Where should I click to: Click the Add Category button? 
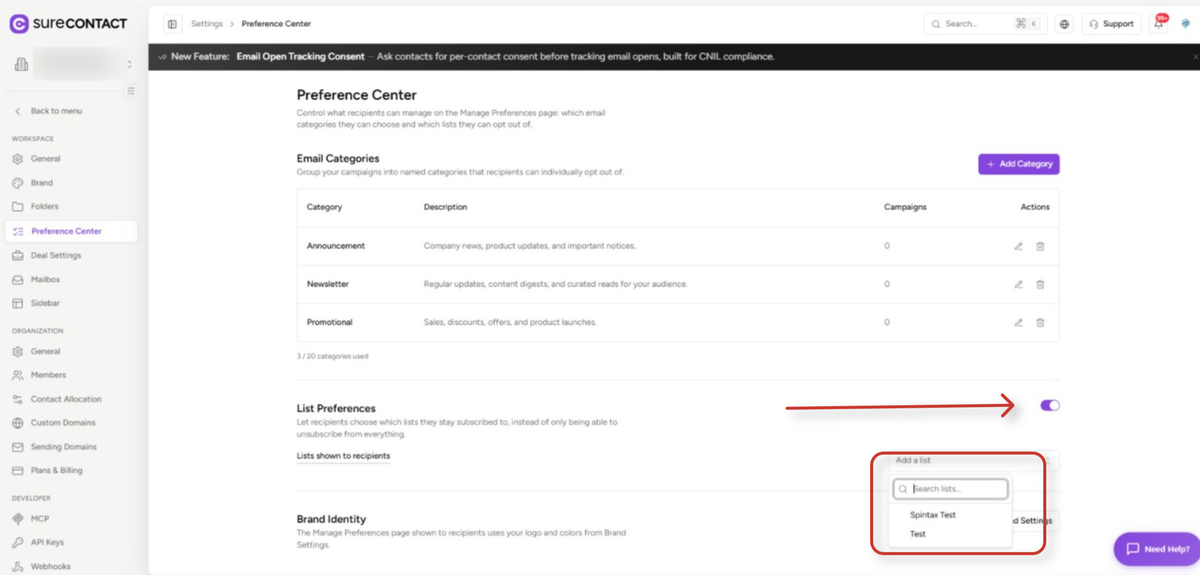click(x=1019, y=164)
